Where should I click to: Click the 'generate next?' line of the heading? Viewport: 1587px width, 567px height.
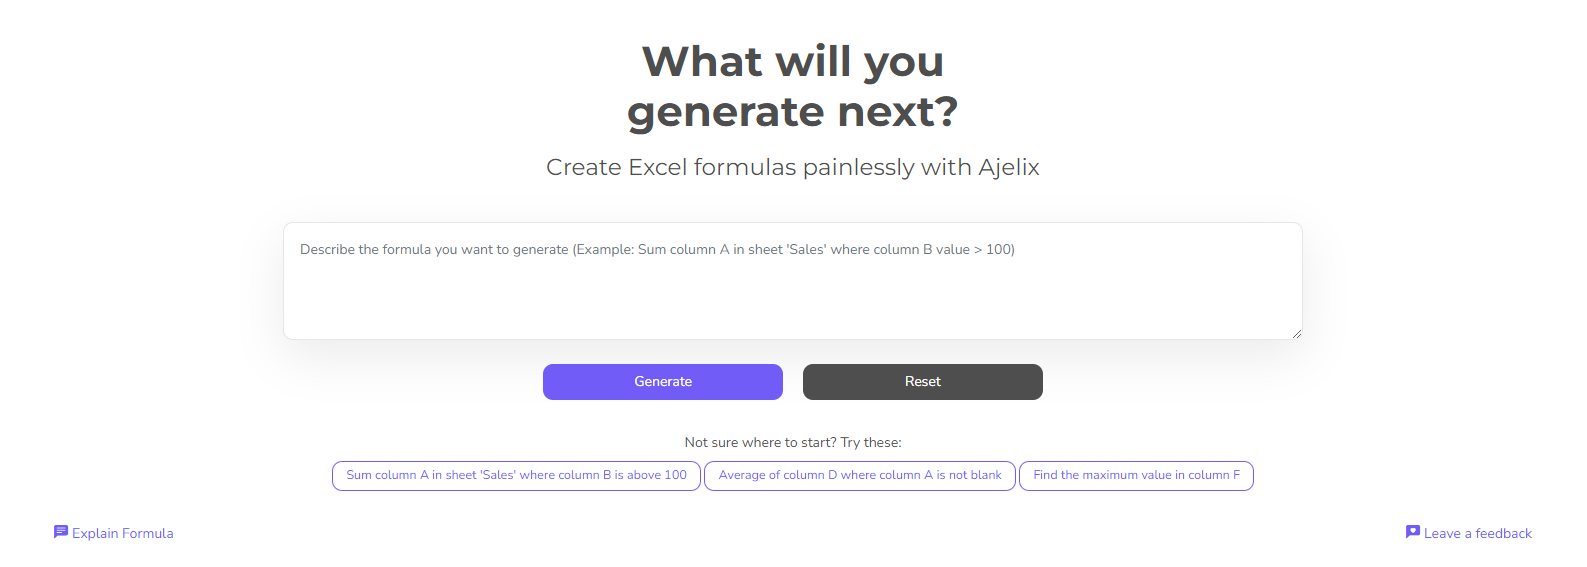(x=792, y=112)
